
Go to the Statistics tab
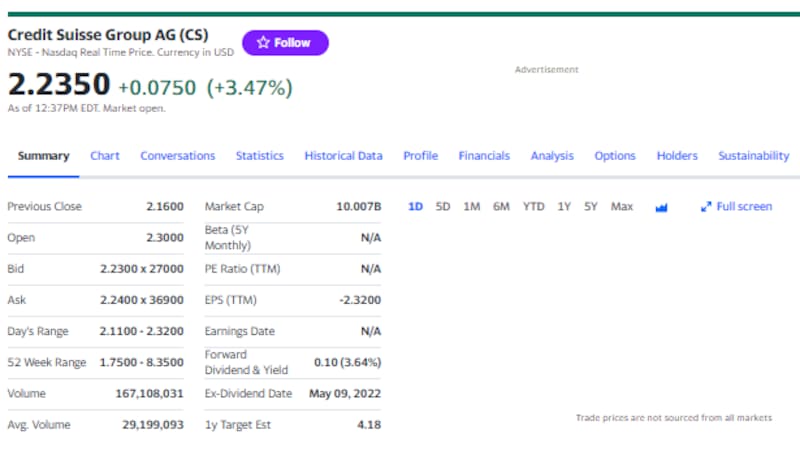(x=259, y=156)
